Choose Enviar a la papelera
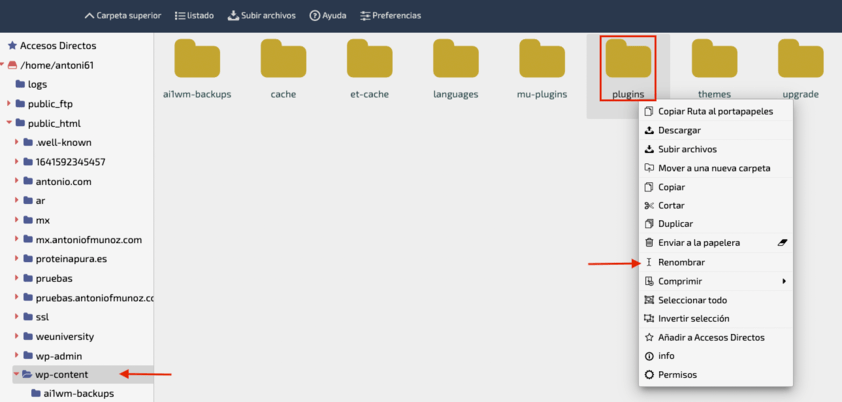This screenshot has height=402, width=842. click(x=716, y=243)
